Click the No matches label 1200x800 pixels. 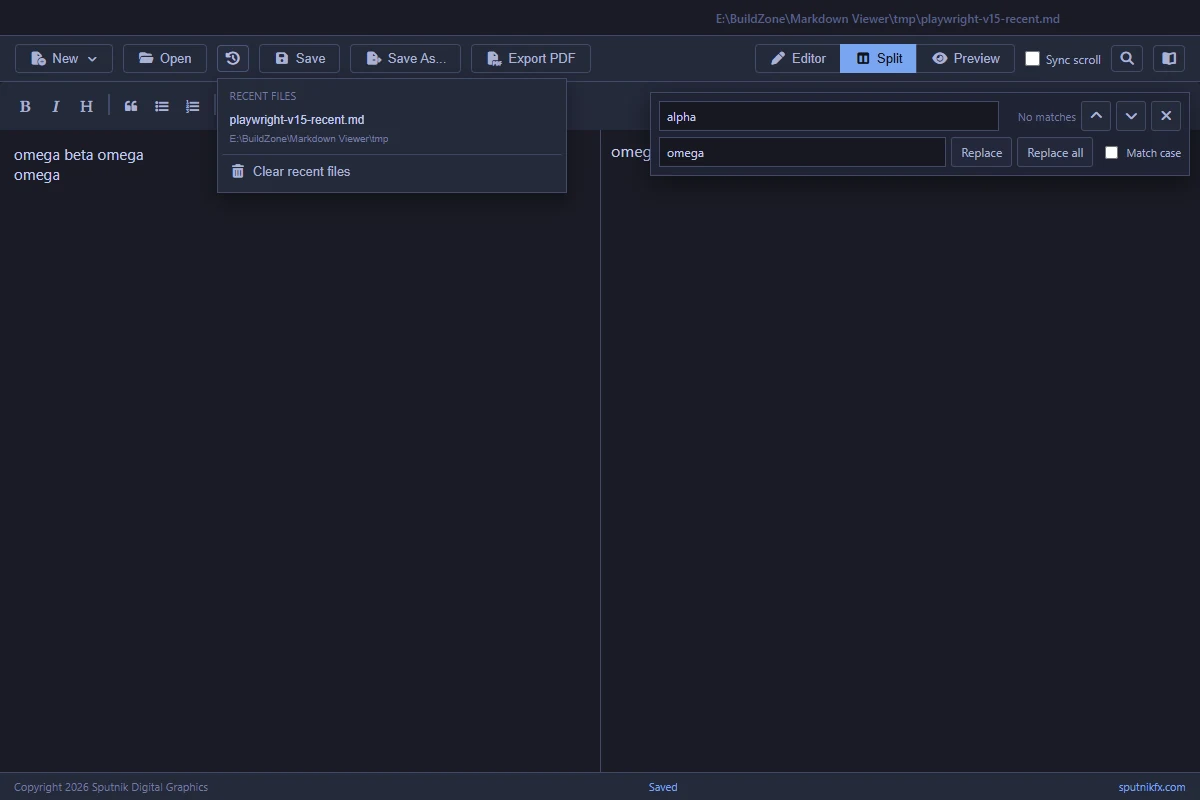click(1047, 117)
